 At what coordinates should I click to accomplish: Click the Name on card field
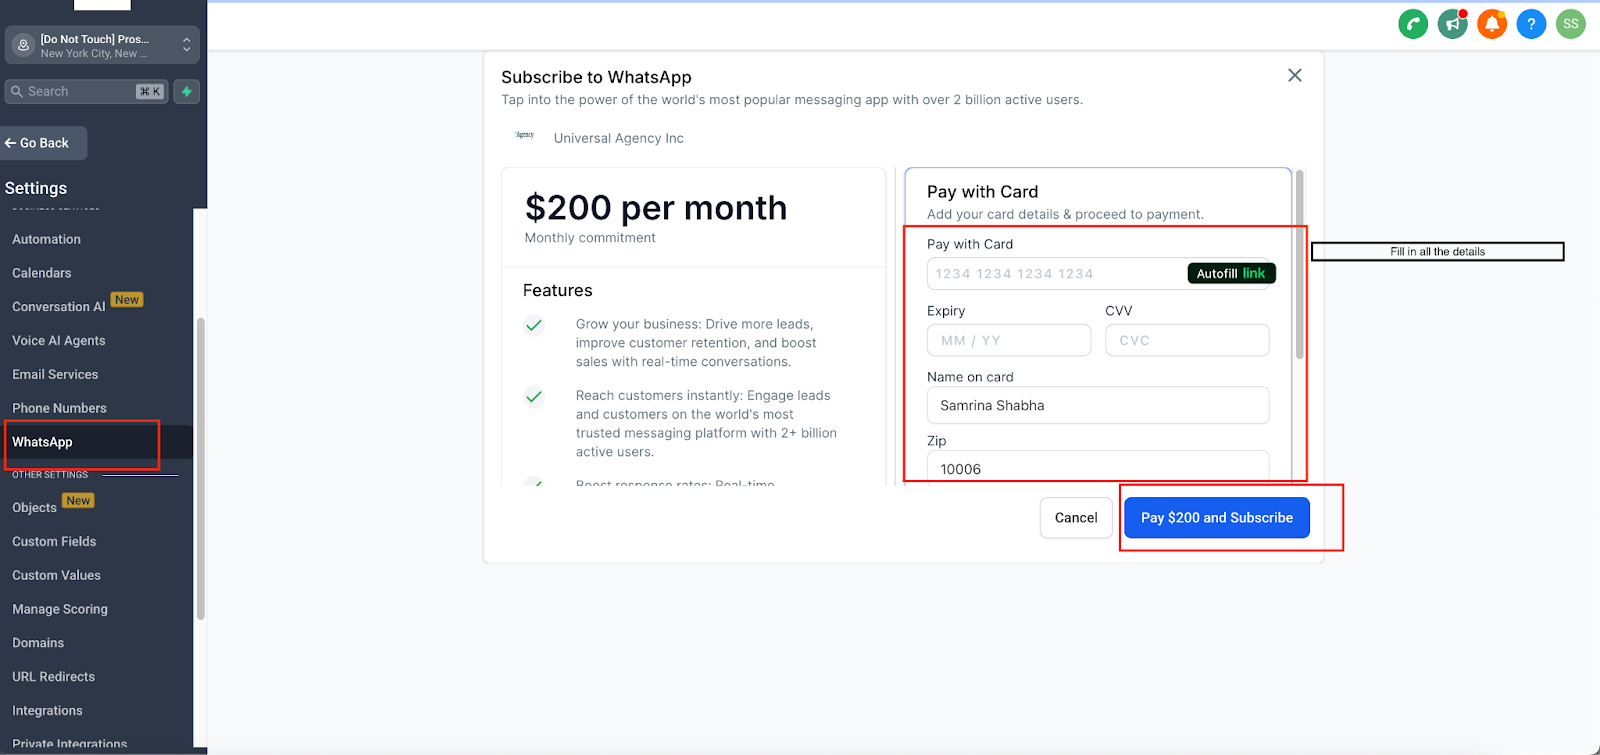click(x=1098, y=405)
